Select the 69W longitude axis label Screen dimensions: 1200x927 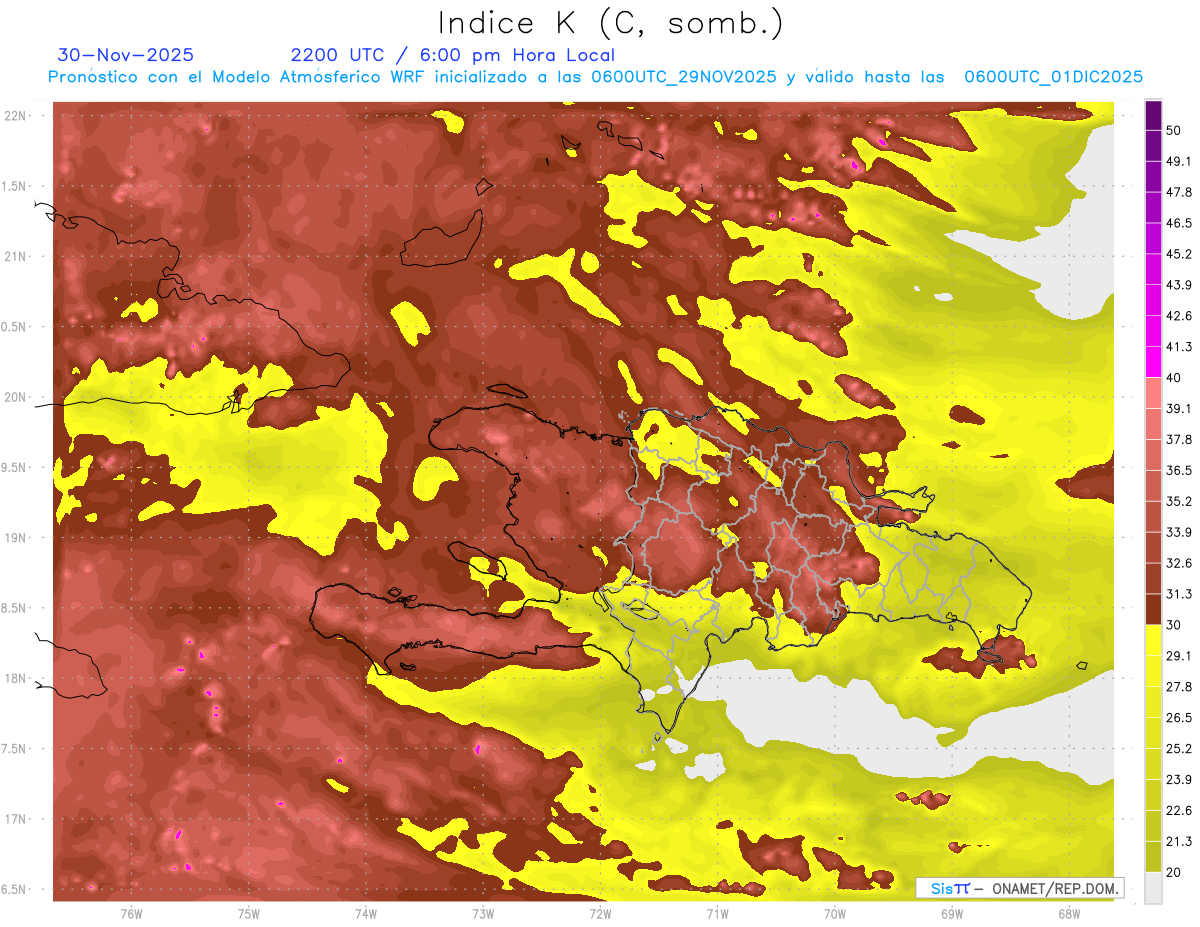(x=952, y=913)
